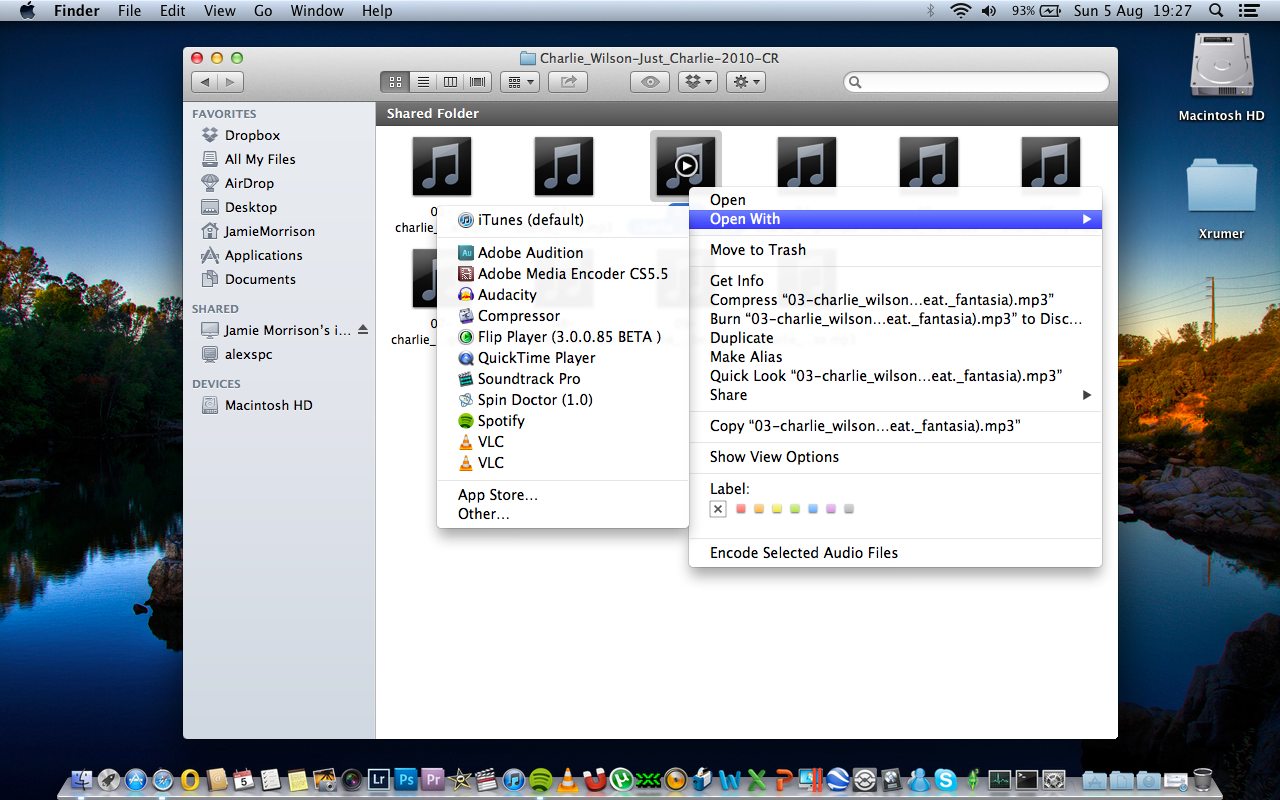Choose Spotify in the Open With submenu
The image size is (1280, 800).
(562, 421)
